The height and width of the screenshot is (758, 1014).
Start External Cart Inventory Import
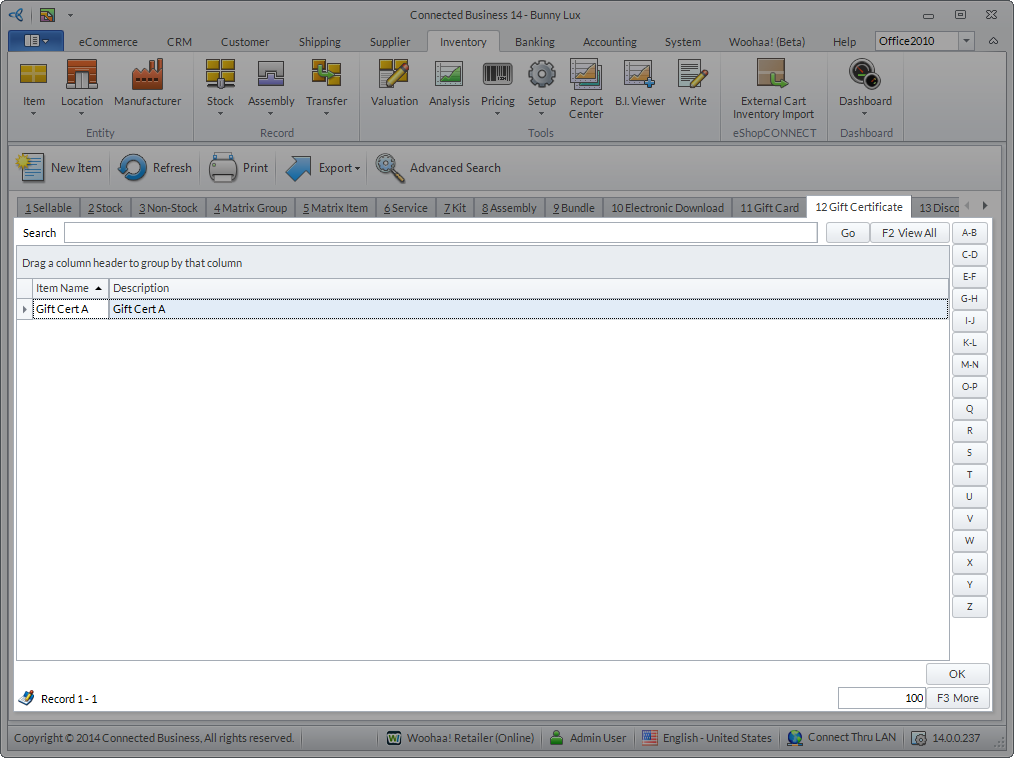(773, 89)
